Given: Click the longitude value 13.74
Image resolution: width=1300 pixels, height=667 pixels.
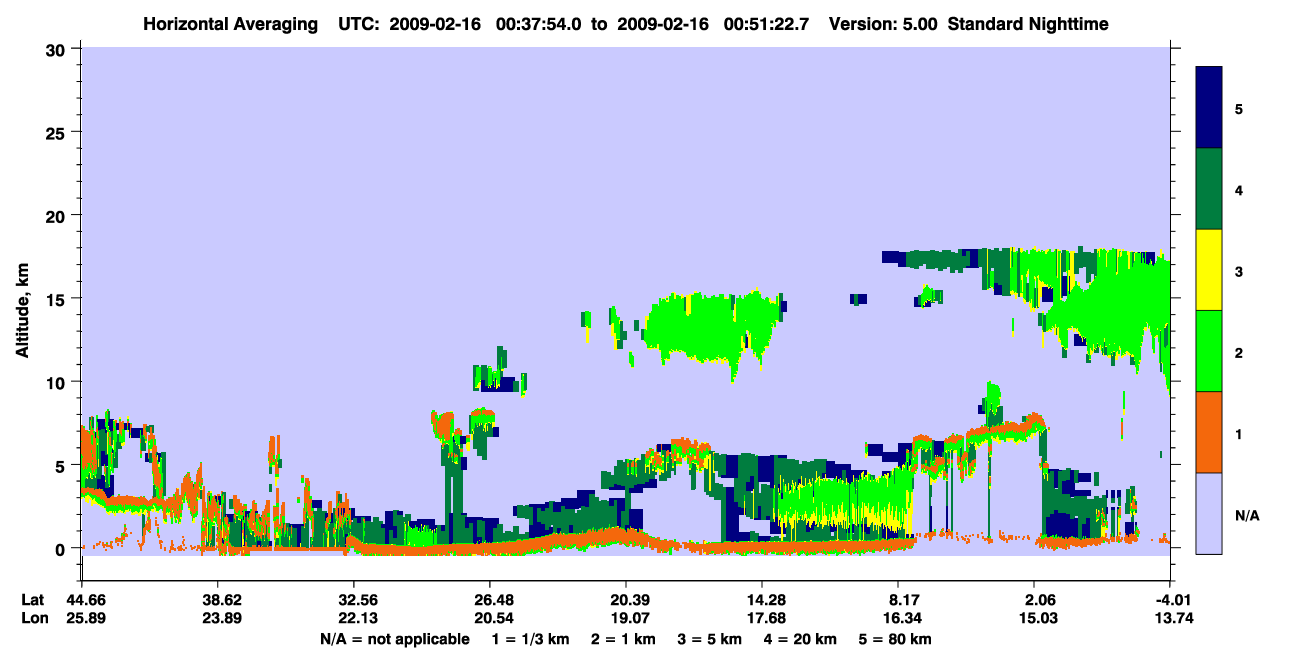Looking at the screenshot, I should pyautogui.click(x=1170, y=619).
